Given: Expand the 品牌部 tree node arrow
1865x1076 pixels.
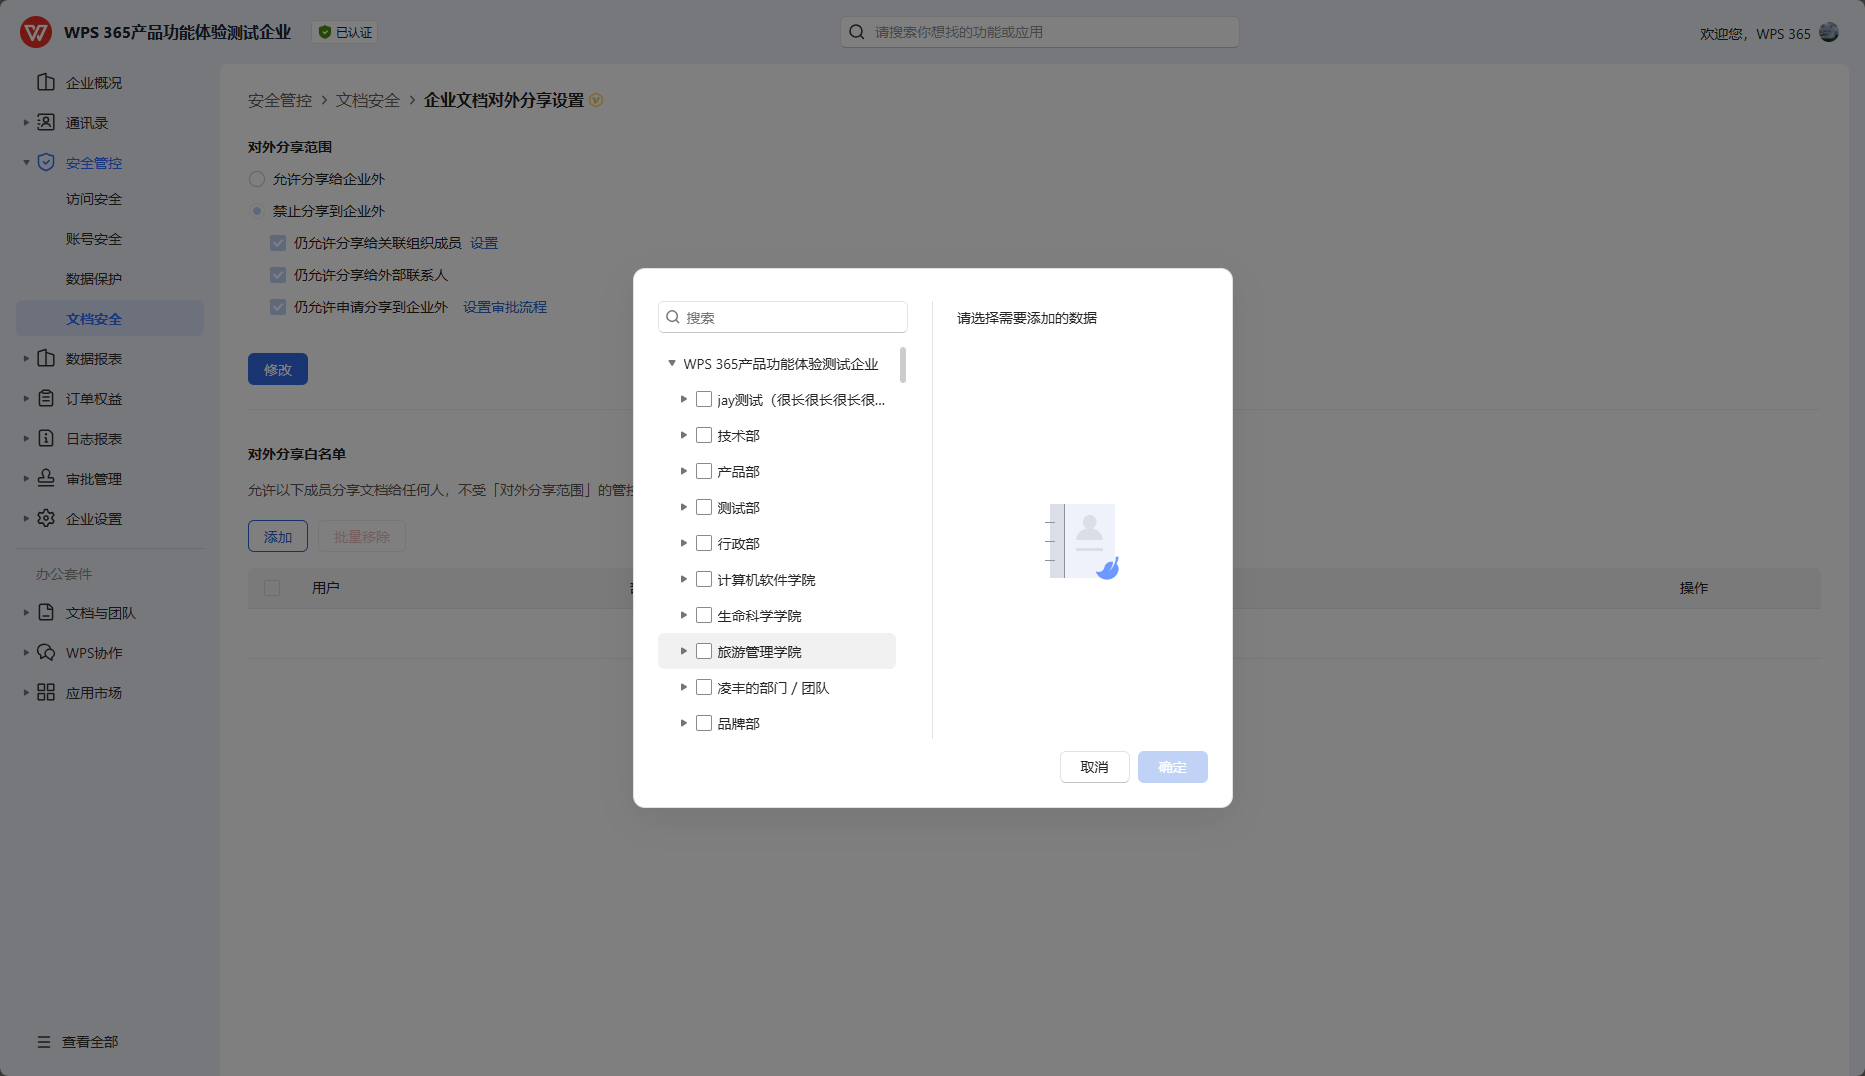Looking at the screenshot, I should (684, 723).
